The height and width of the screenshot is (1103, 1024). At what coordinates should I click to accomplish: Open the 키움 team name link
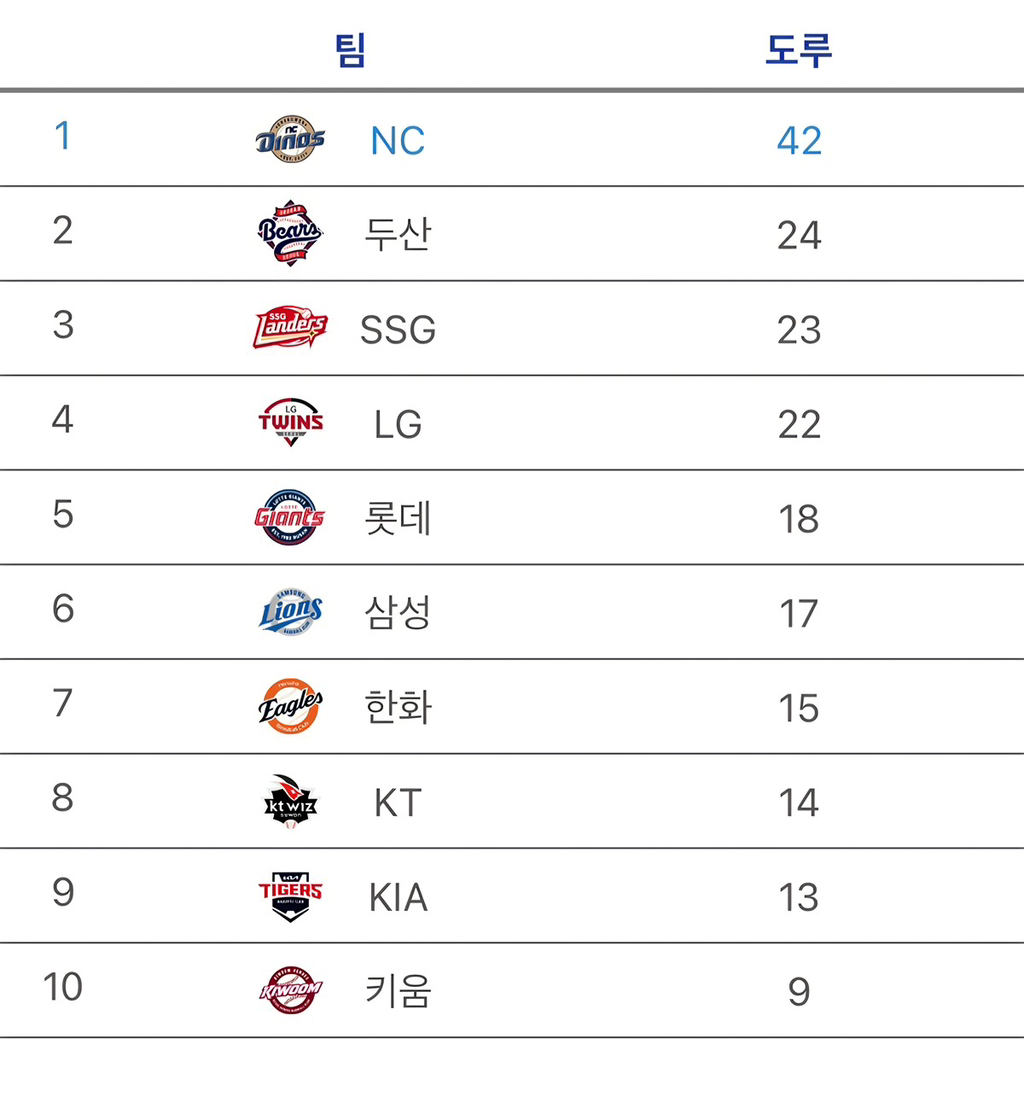pyautogui.click(x=397, y=990)
